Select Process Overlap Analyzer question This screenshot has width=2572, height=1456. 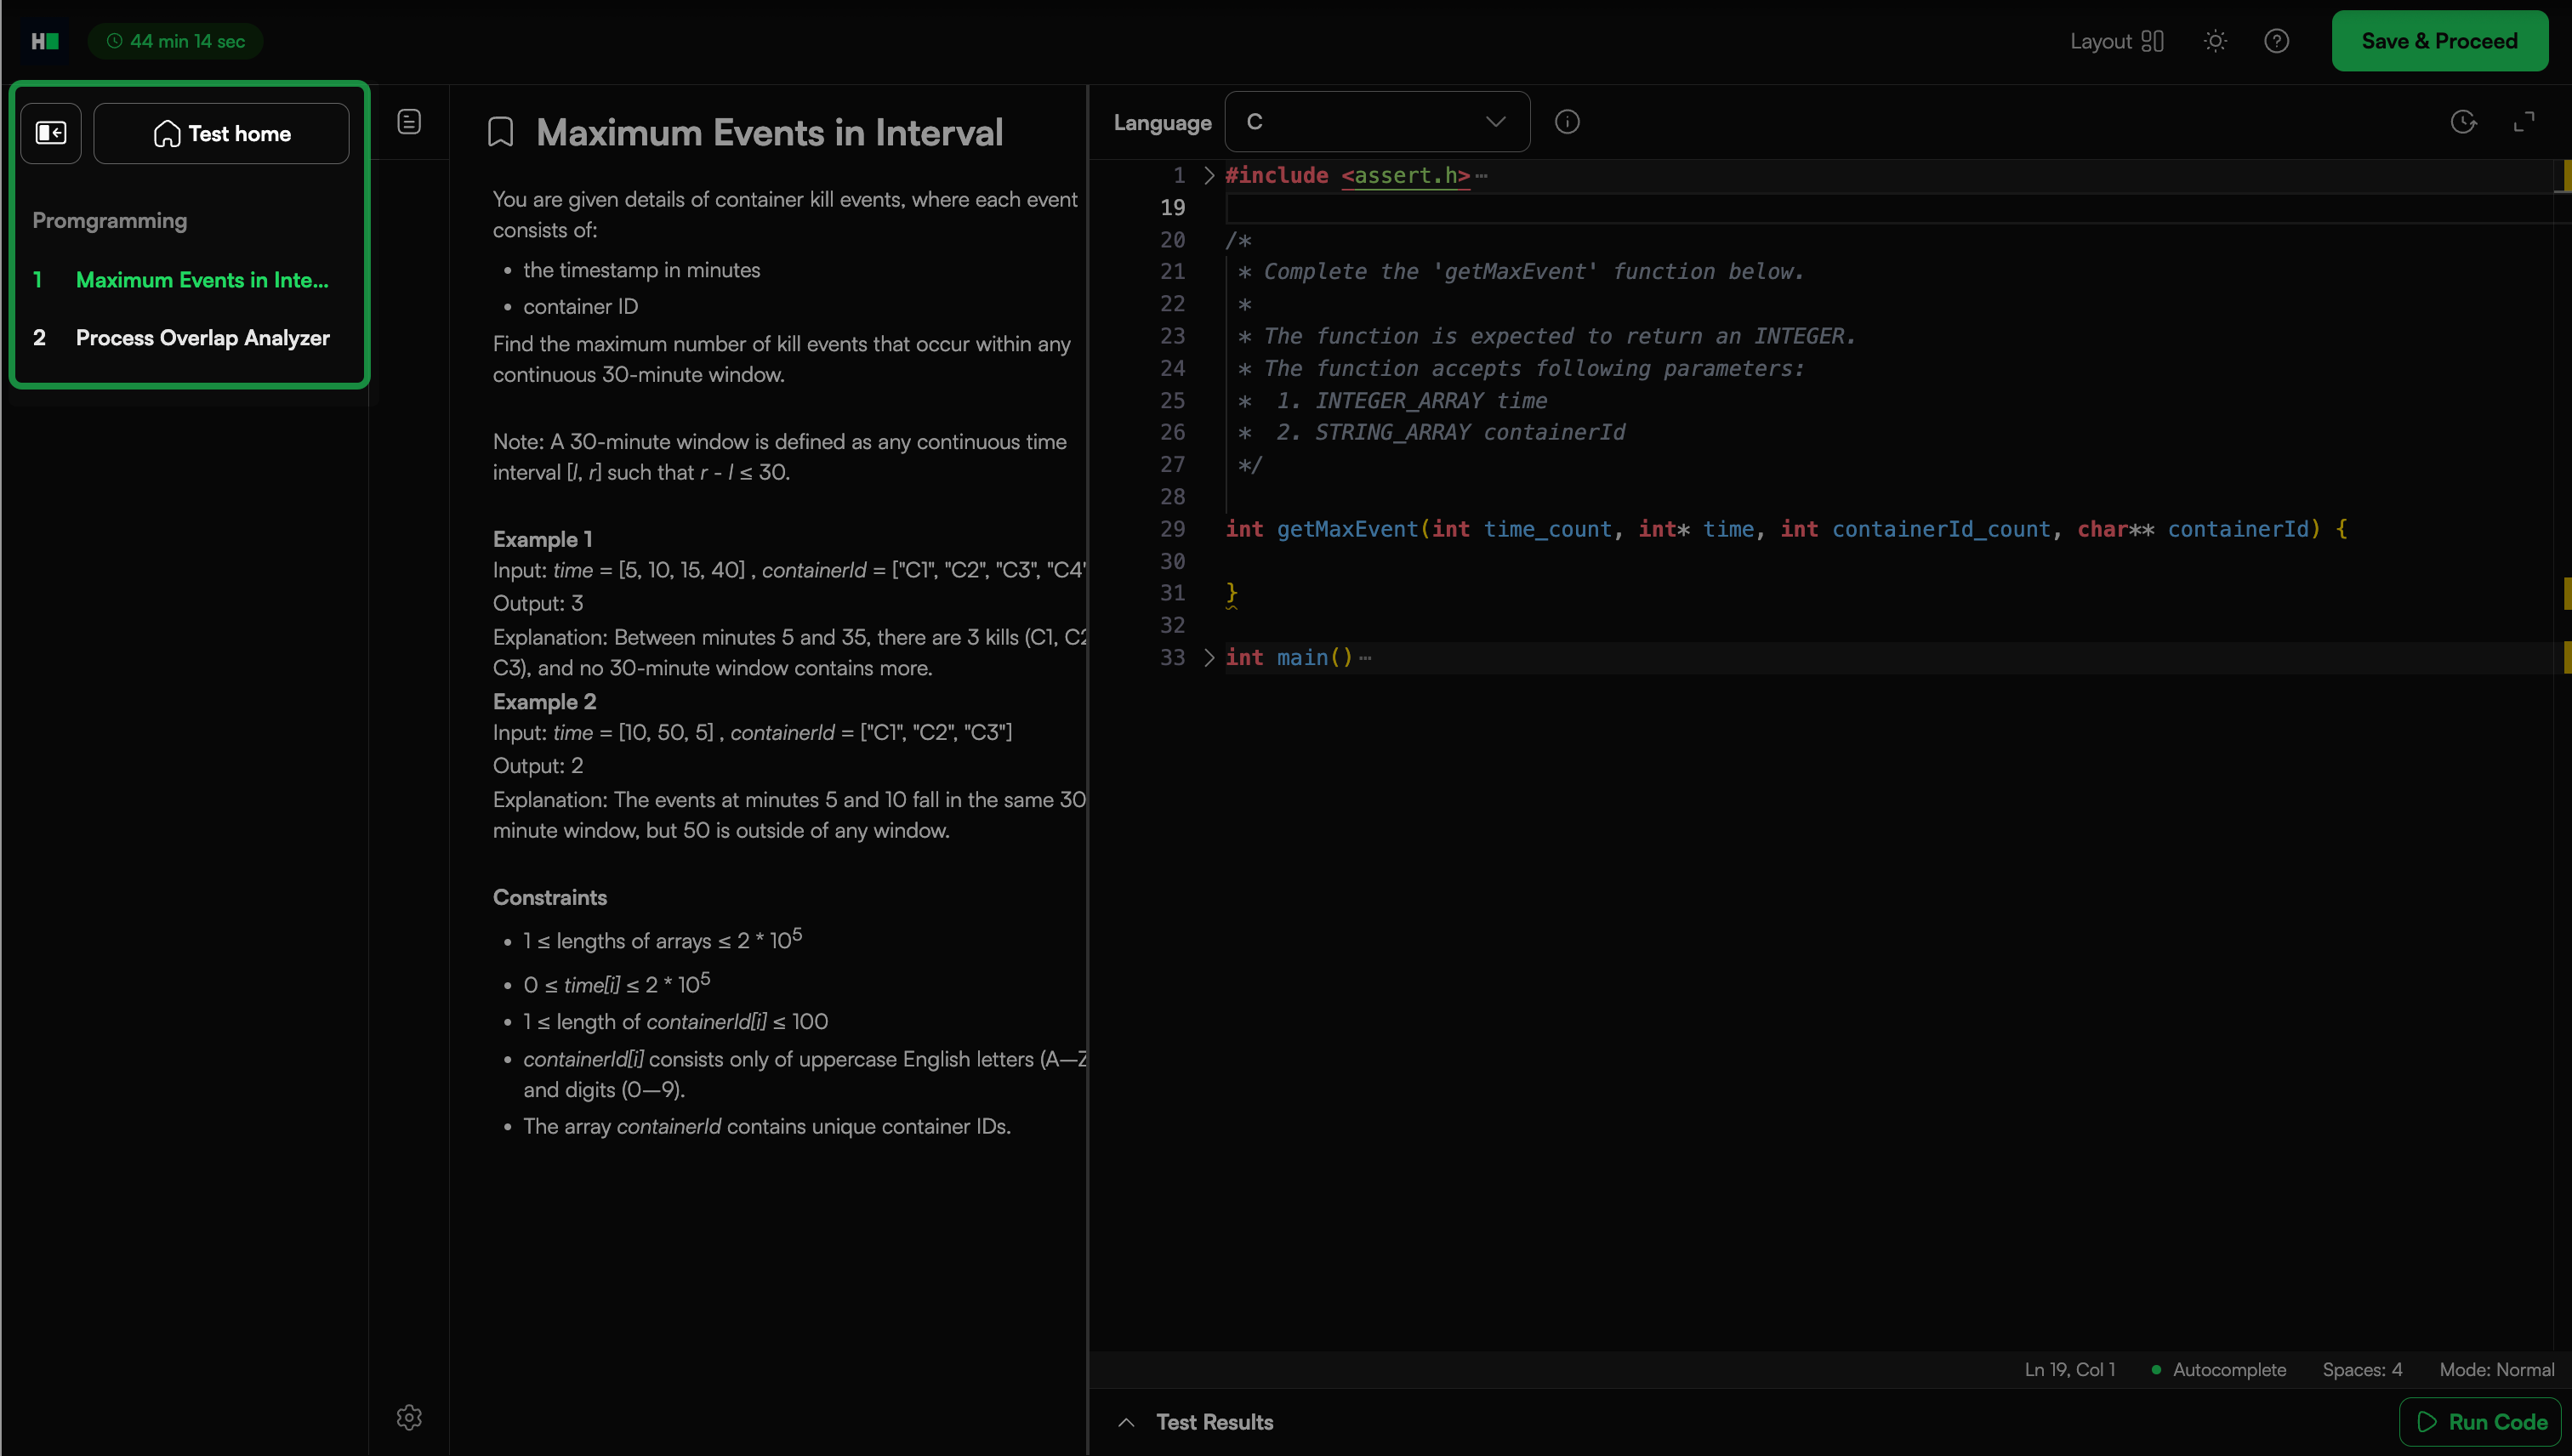coord(202,338)
